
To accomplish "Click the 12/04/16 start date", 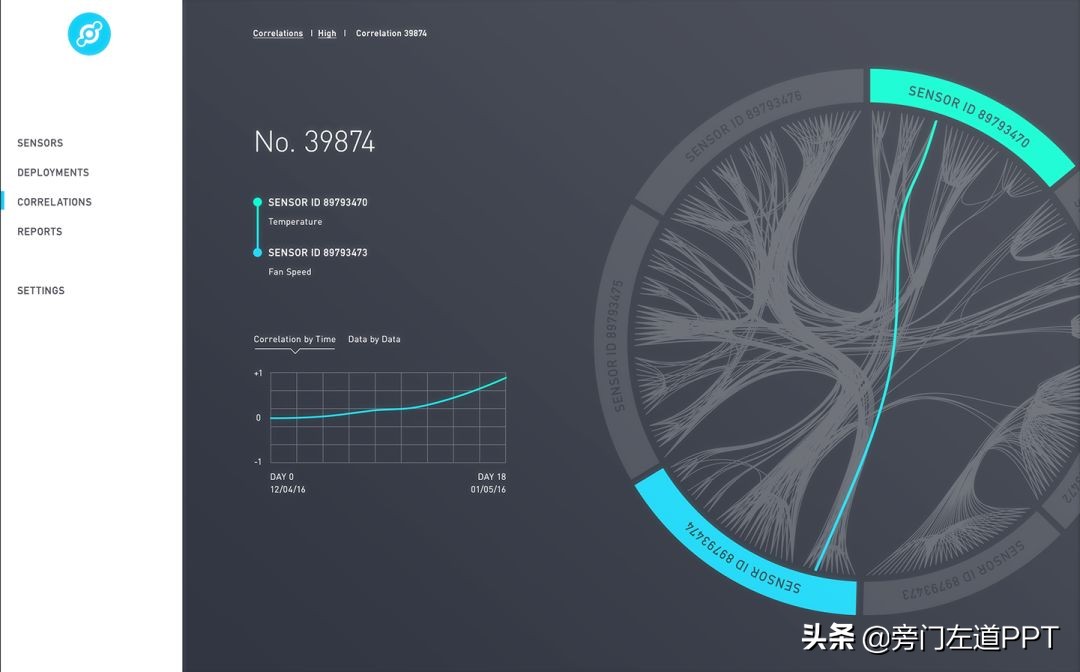I will click(288, 490).
